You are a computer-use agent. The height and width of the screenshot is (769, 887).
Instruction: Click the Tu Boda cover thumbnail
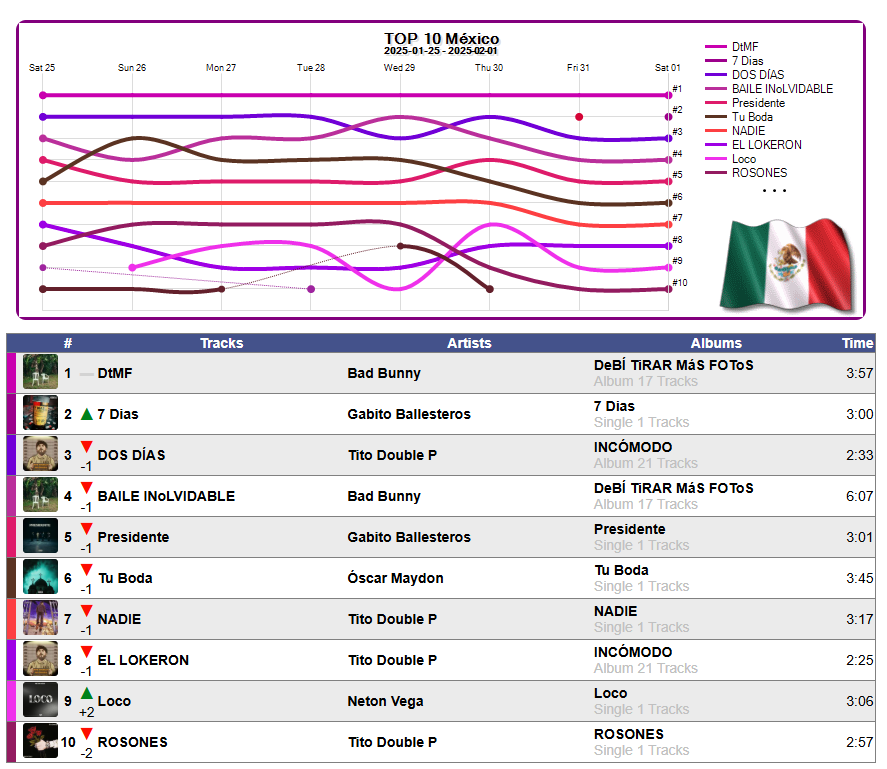[40, 577]
